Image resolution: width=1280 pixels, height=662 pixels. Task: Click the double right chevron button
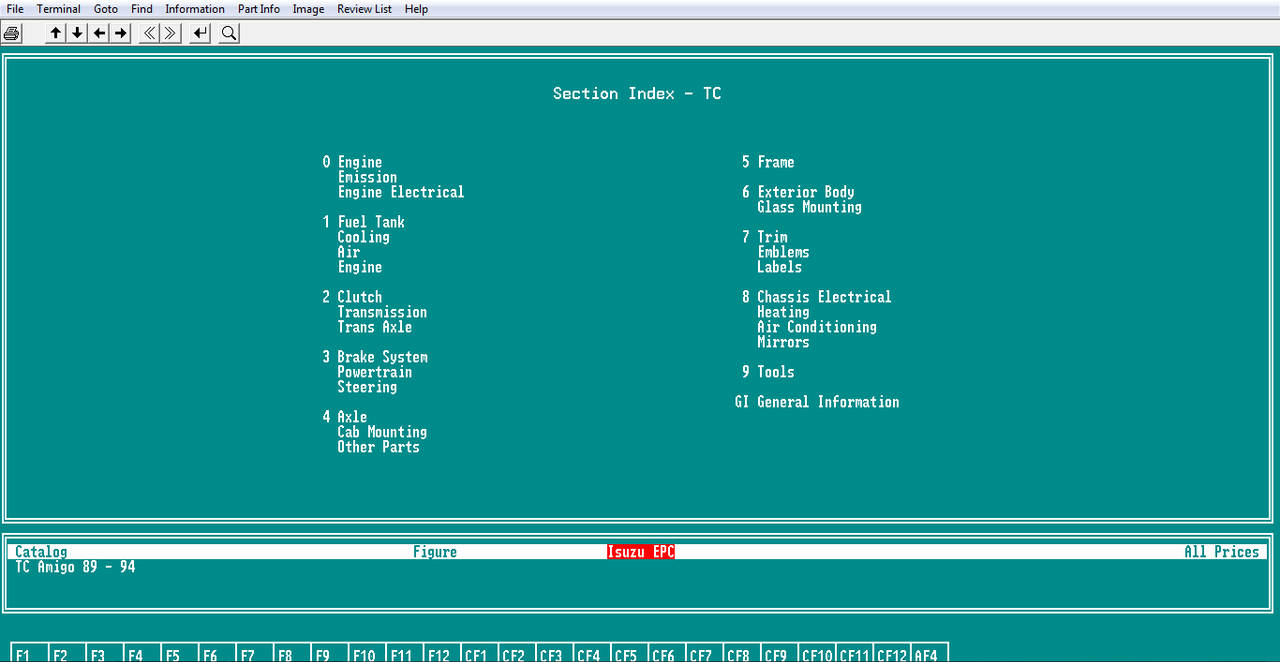click(171, 33)
